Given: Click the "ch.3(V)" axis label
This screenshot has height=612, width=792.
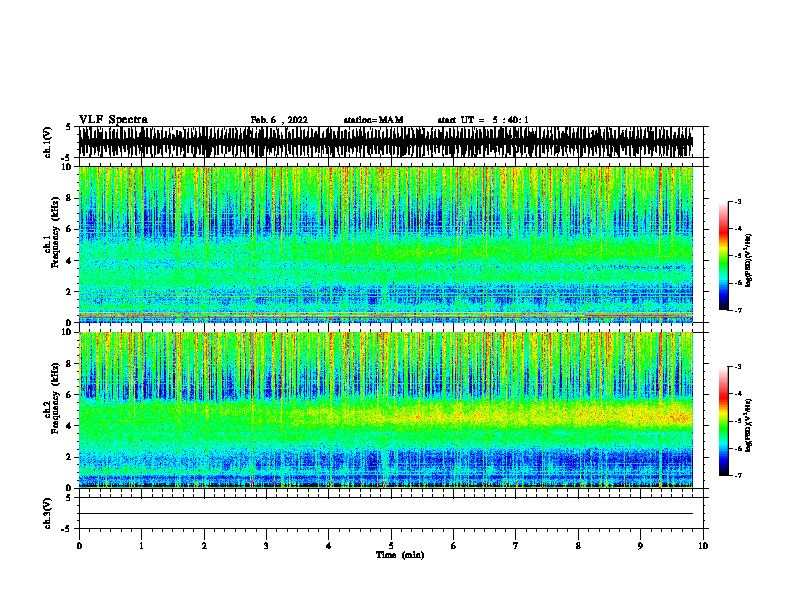Looking at the screenshot, I should point(47,514).
